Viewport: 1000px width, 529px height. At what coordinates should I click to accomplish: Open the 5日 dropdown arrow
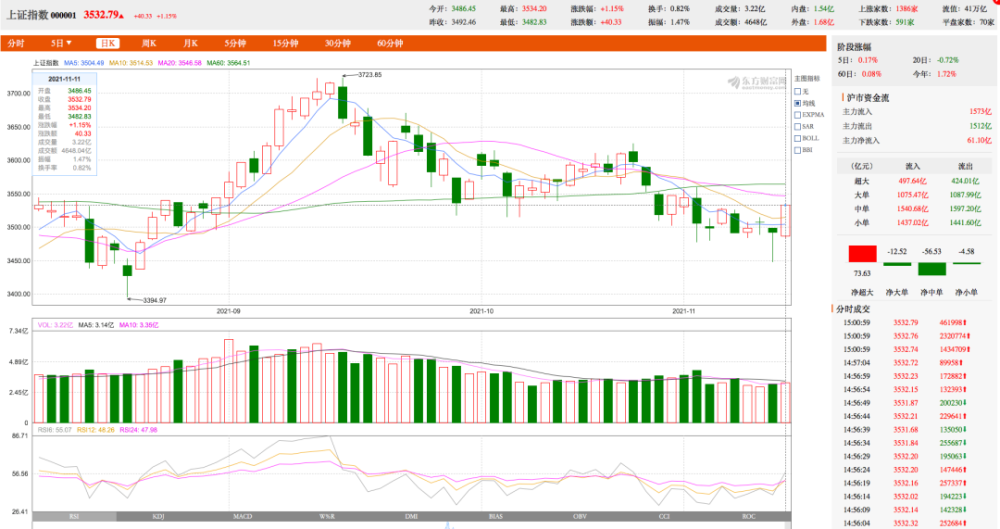point(69,43)
